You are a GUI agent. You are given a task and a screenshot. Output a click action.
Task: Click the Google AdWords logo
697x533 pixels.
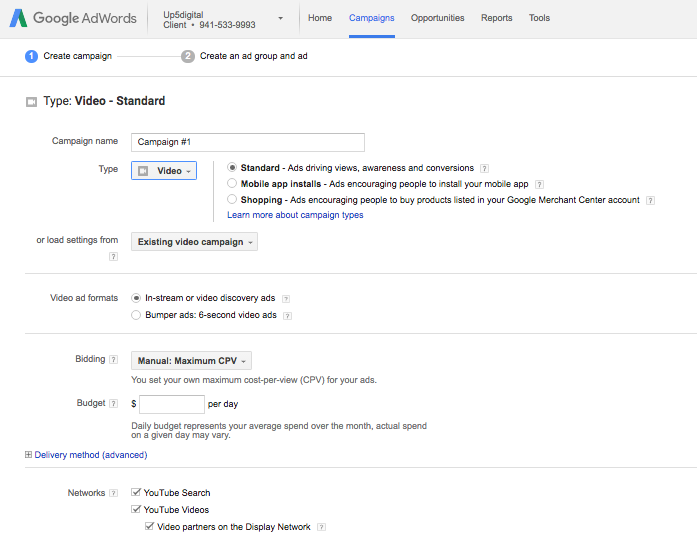click(x=73, y=18)
